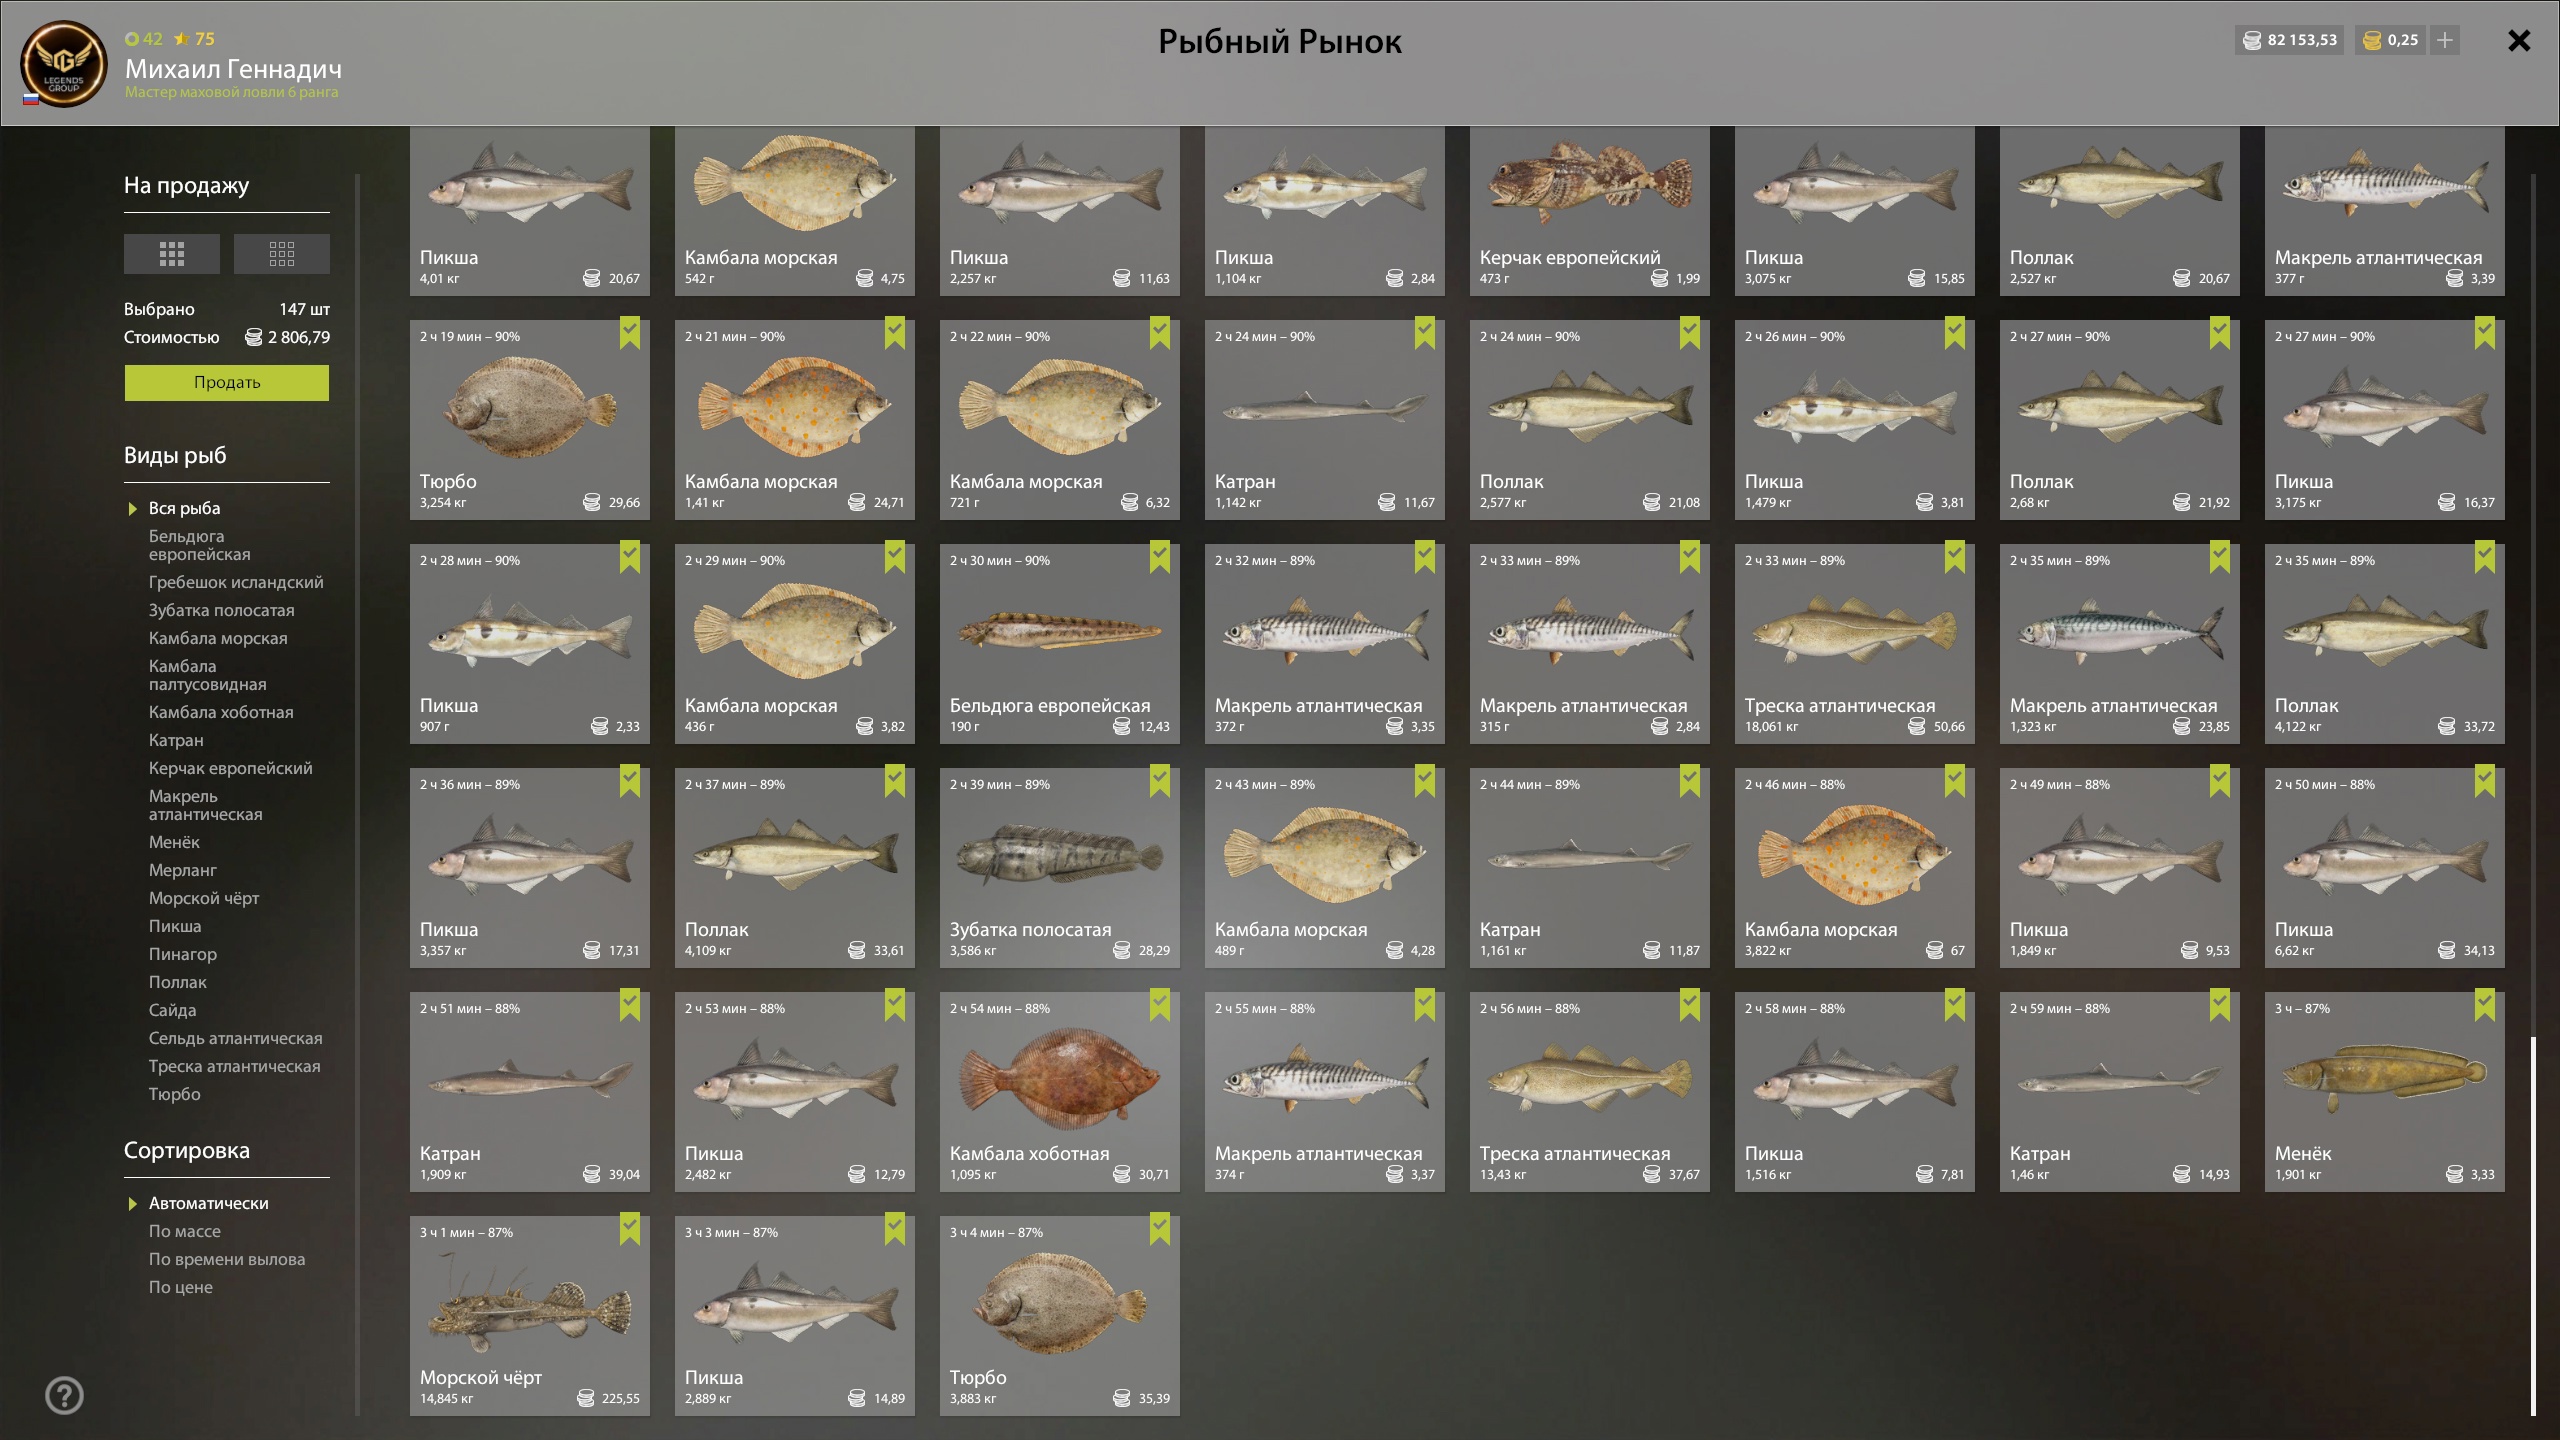Open the help question mark icon
This screenshot has height=1440, width=2560.
tap(65, 1395)
